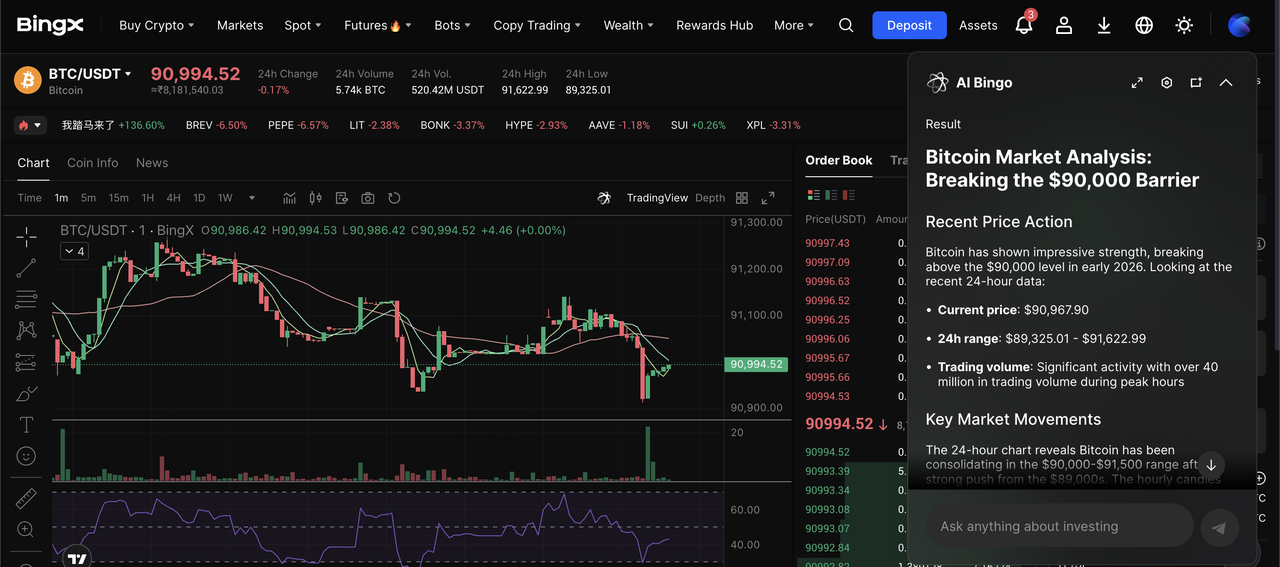This screenshot has height=567, width=1280.
Task: Switch chart interval to 15m
Action: tap(118, 198)
